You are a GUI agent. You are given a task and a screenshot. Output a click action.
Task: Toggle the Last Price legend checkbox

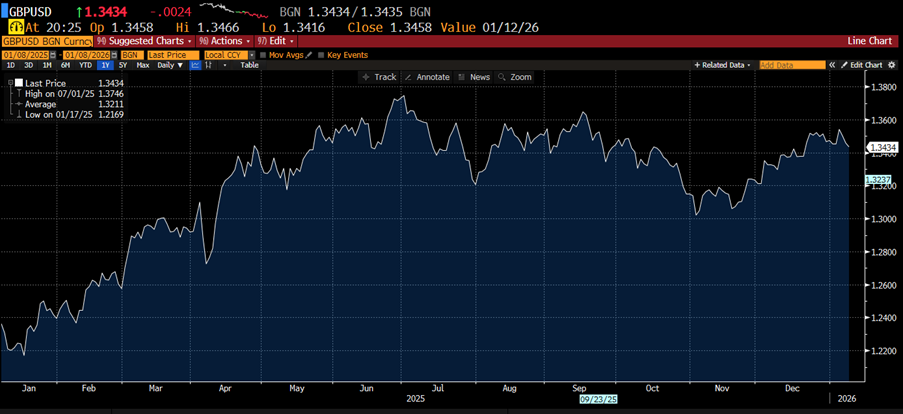[18, 83]
